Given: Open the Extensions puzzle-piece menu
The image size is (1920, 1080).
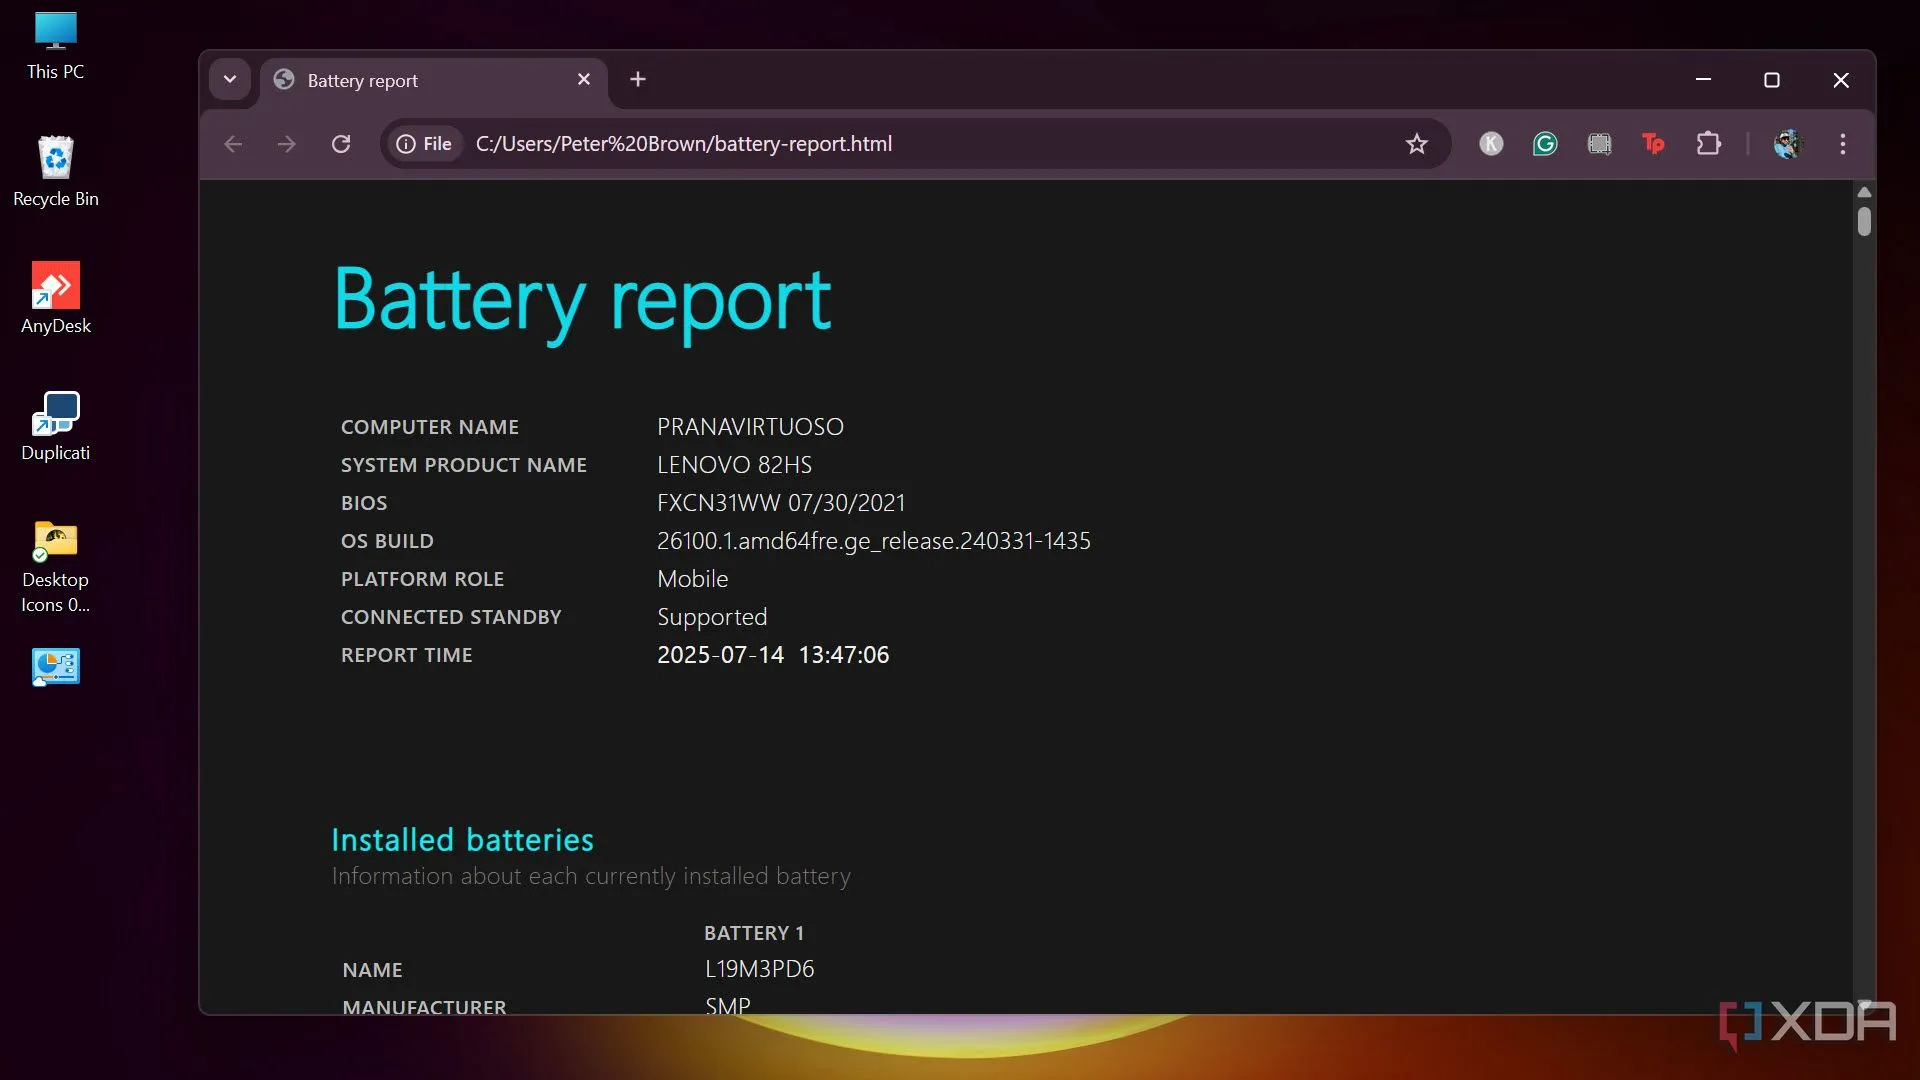Looking at the screenshot, I should (1708, 144).
